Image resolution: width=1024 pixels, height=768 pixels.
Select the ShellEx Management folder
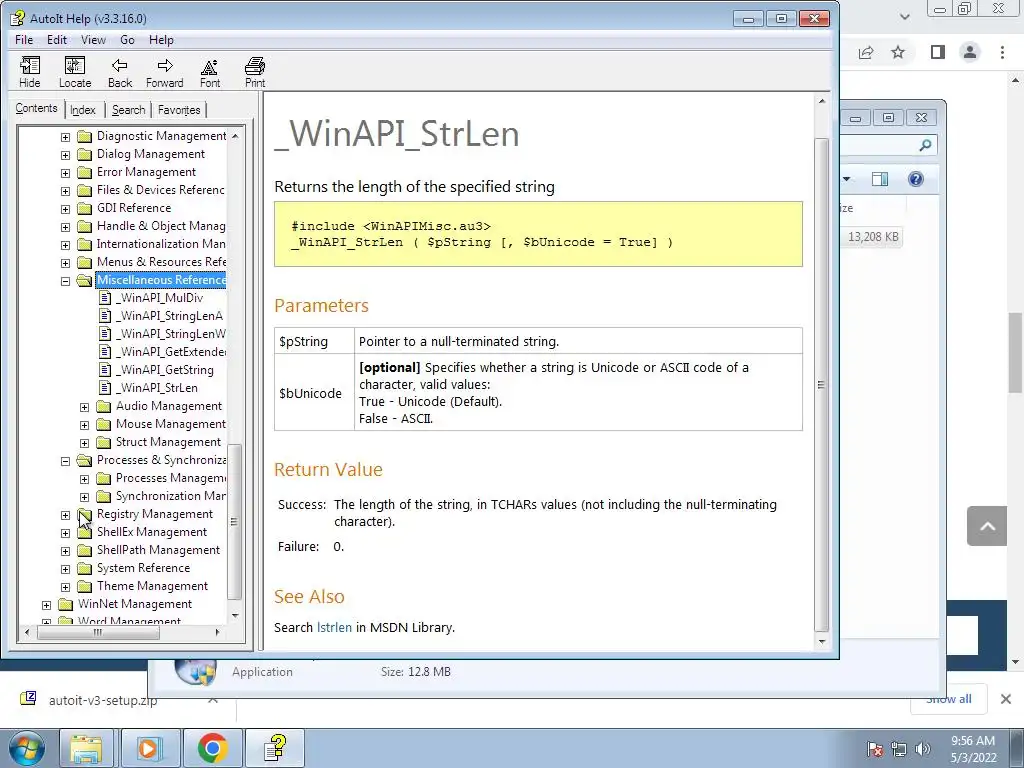coord(152,532)
